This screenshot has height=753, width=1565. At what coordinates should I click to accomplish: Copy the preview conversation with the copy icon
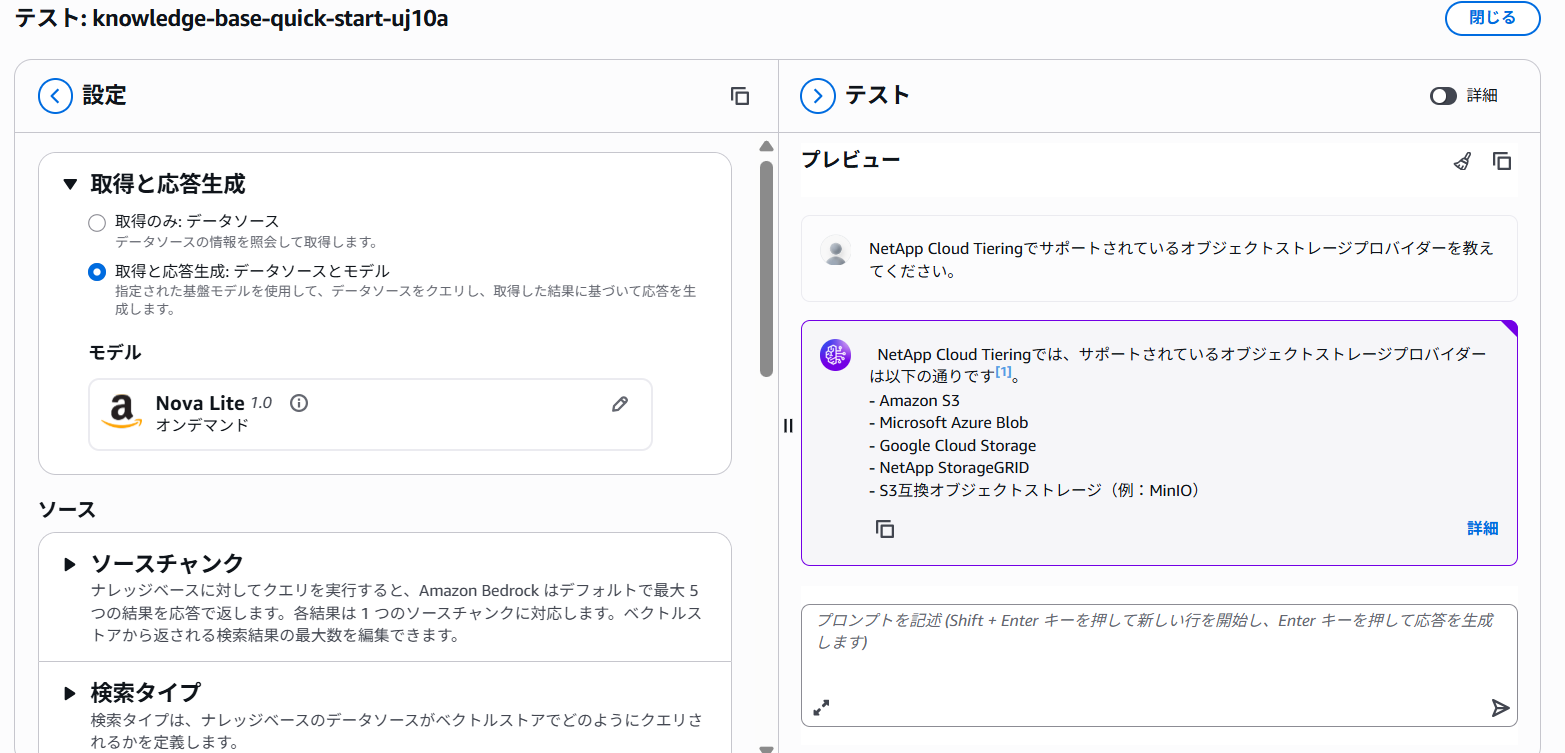click(1502, 161)
